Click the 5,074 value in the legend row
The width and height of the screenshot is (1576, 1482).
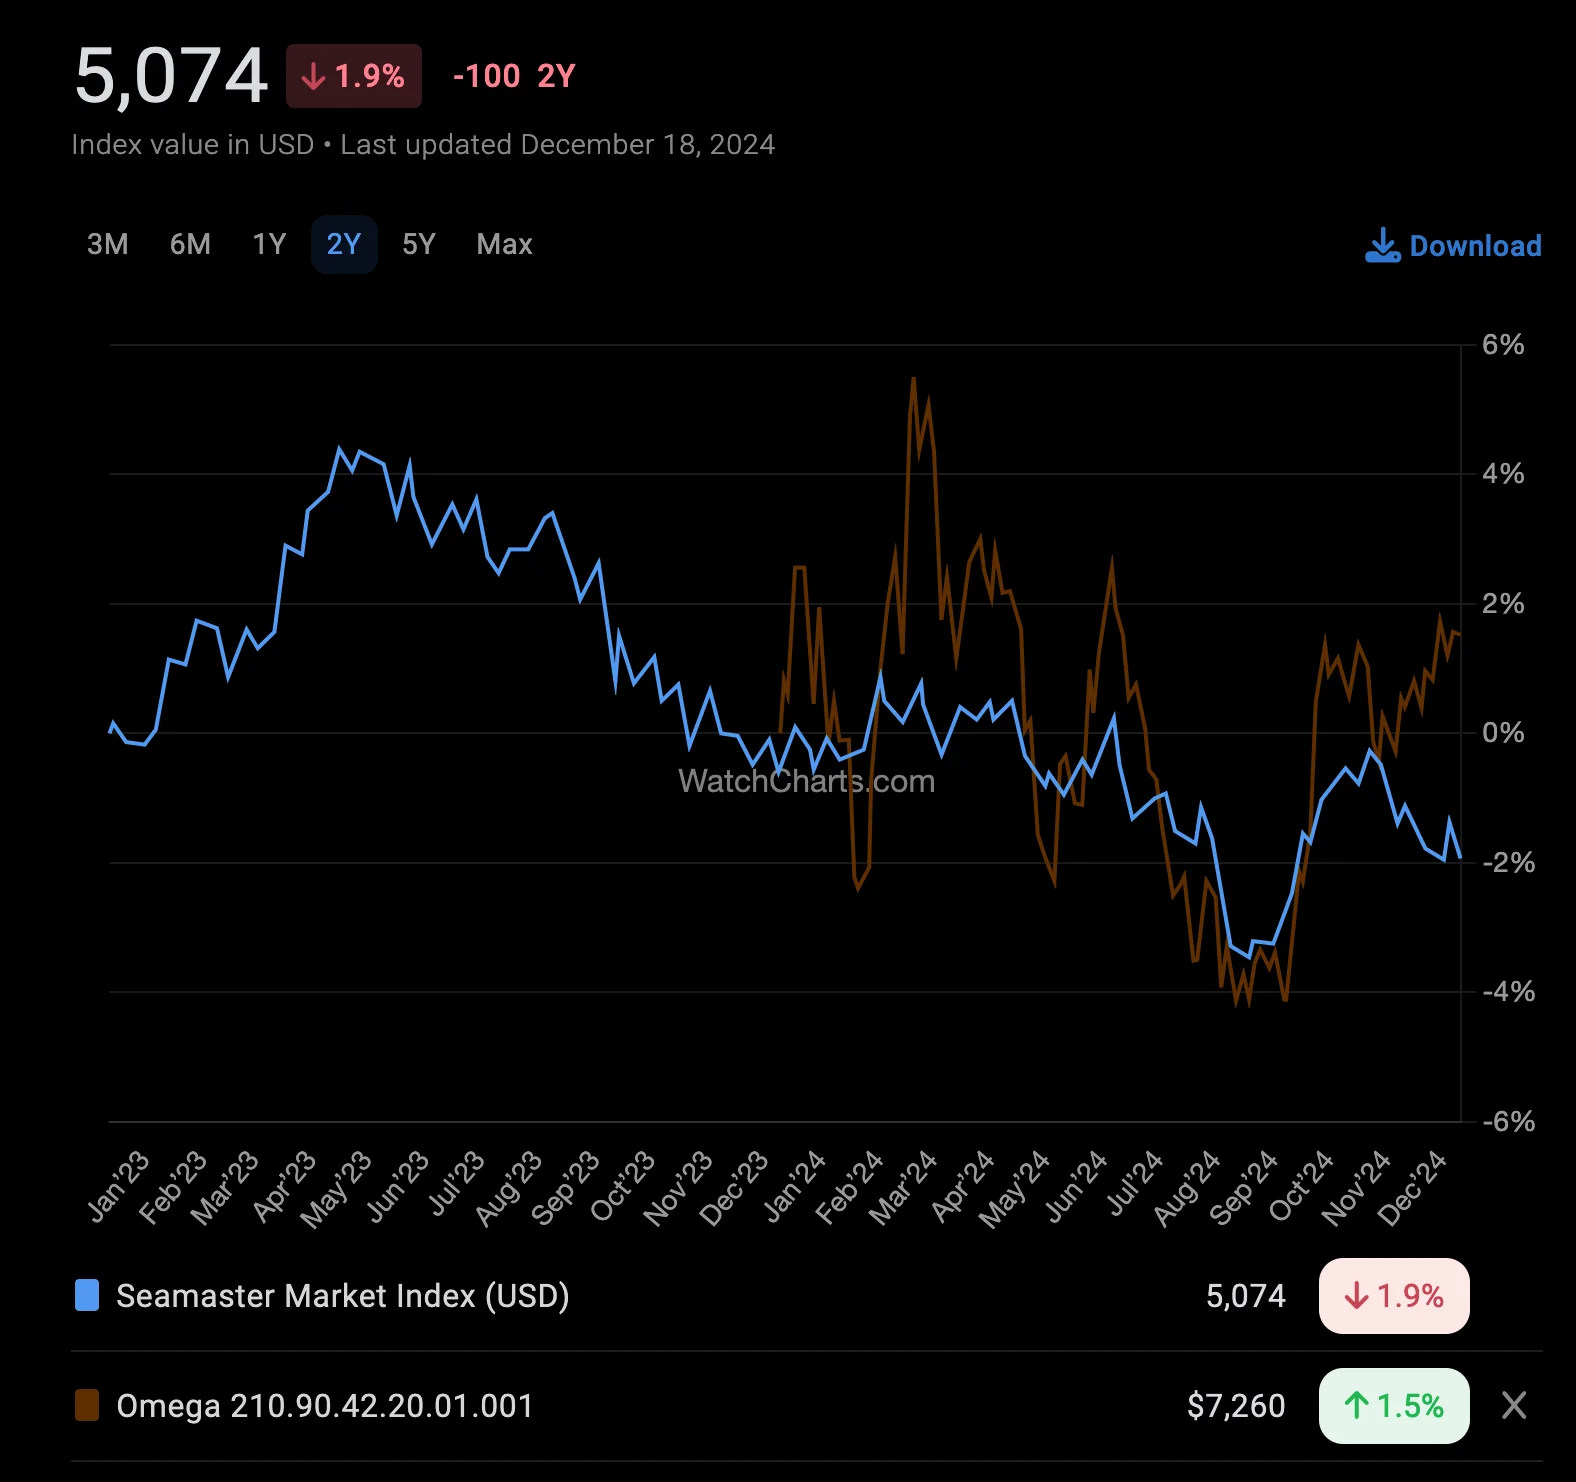(x=1246, y=1296)
